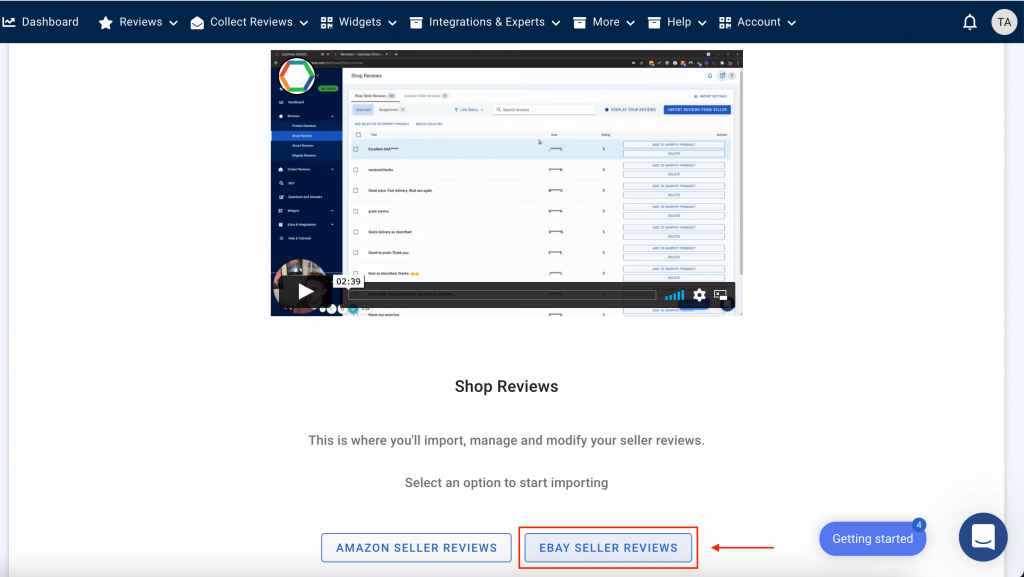
Task: Click the 02:39 video duration label
Action: [348, 281]
